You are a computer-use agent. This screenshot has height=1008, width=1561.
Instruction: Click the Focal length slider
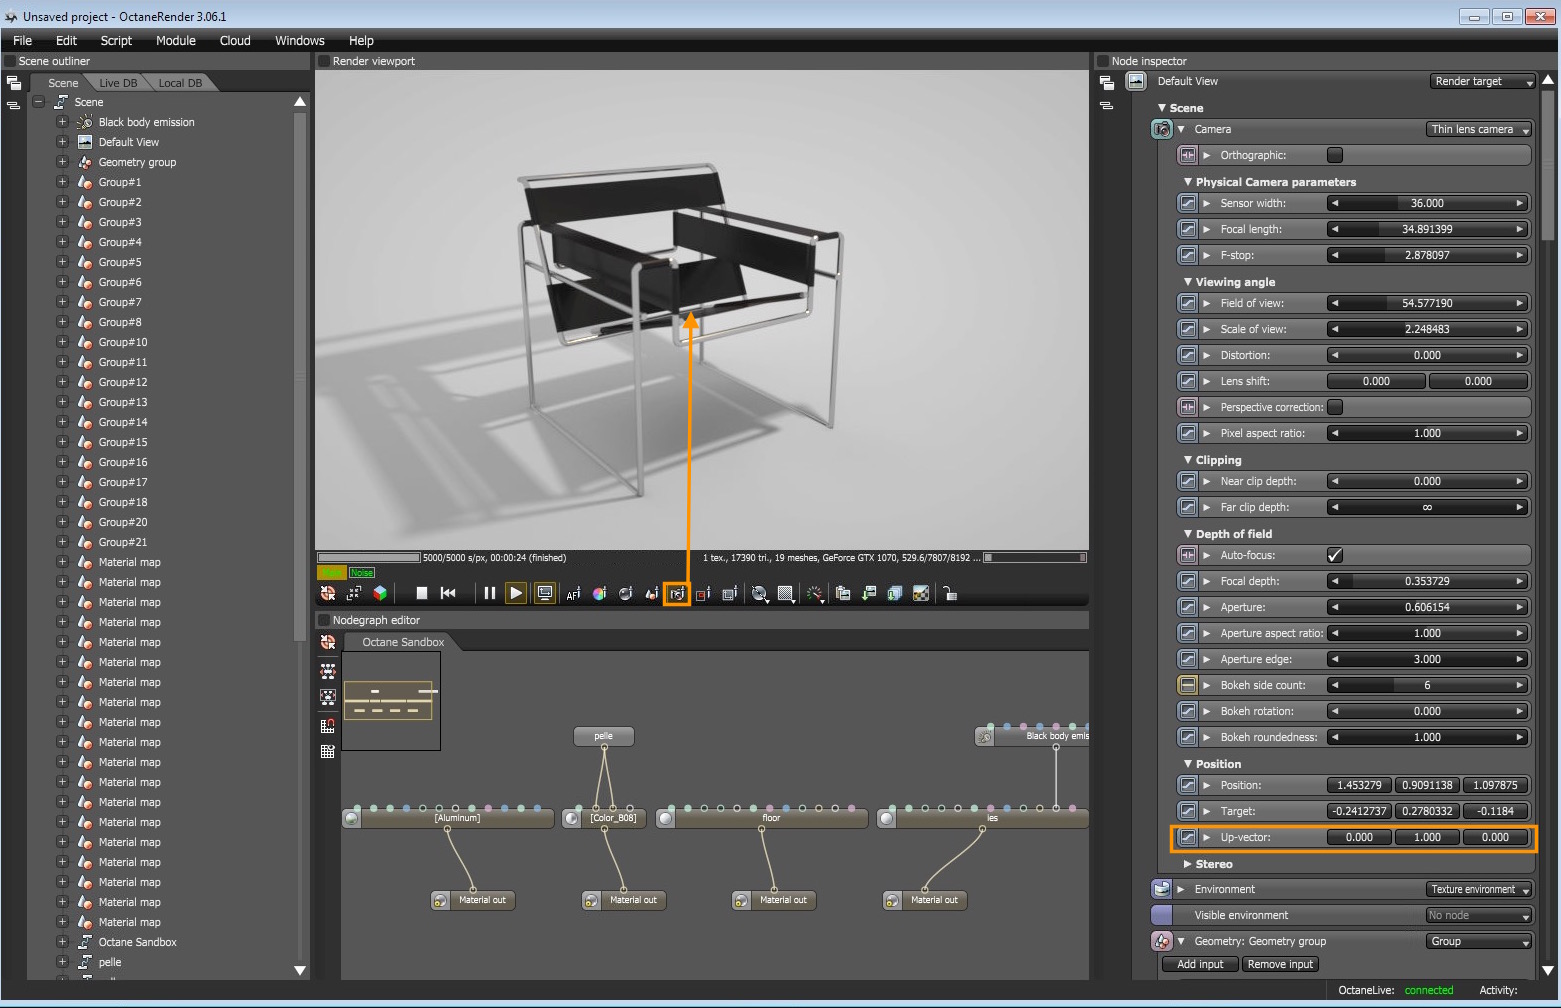(1427, 229)
